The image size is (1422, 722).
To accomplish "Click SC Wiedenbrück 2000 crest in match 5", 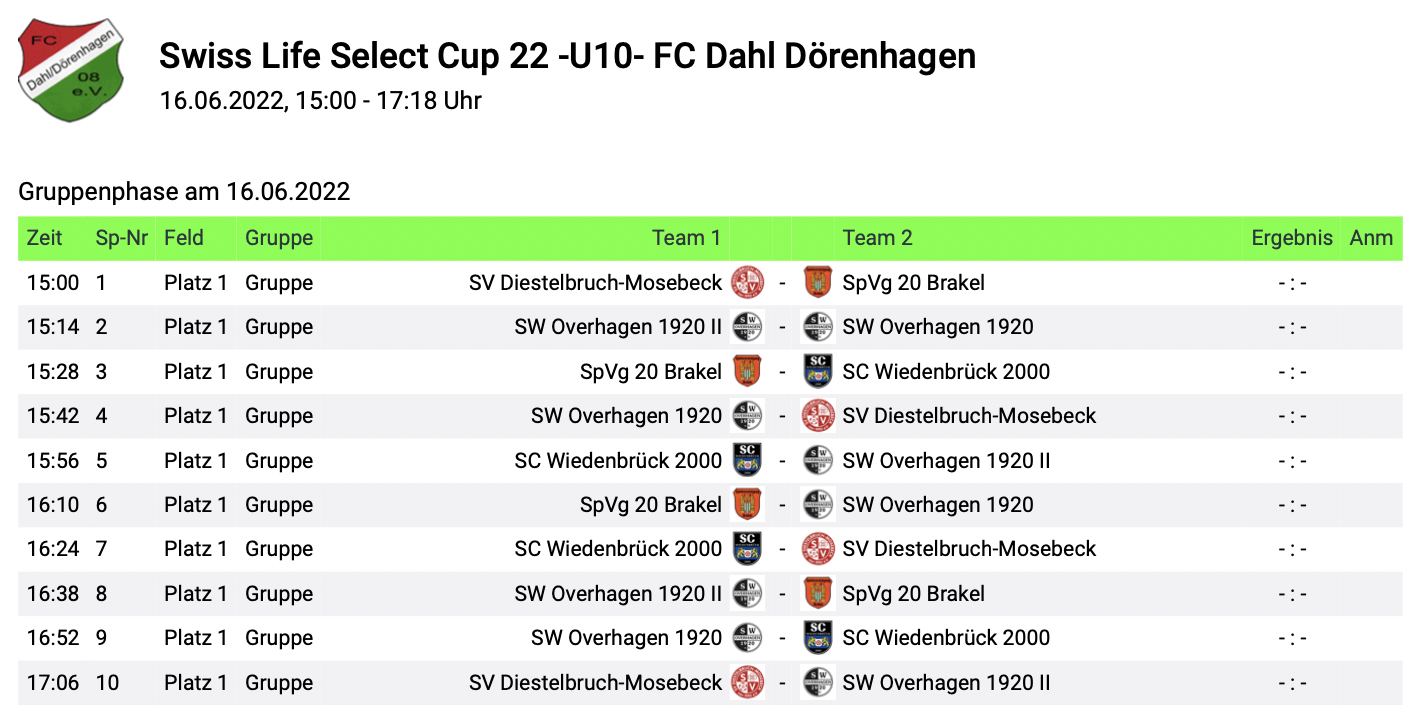I will coord(747,461).
